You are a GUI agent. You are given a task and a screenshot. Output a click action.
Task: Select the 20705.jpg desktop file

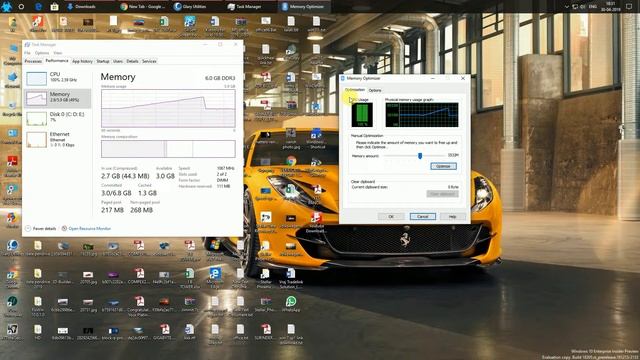click(x=88, y=276)
